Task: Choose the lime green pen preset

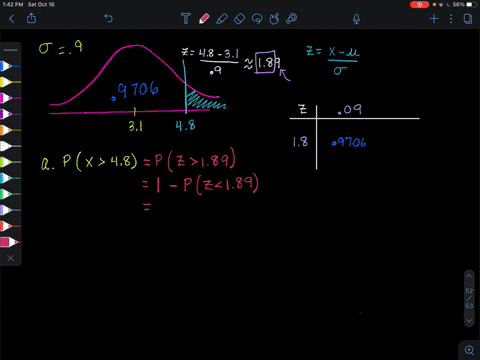Action: click(x=10, y=162)
